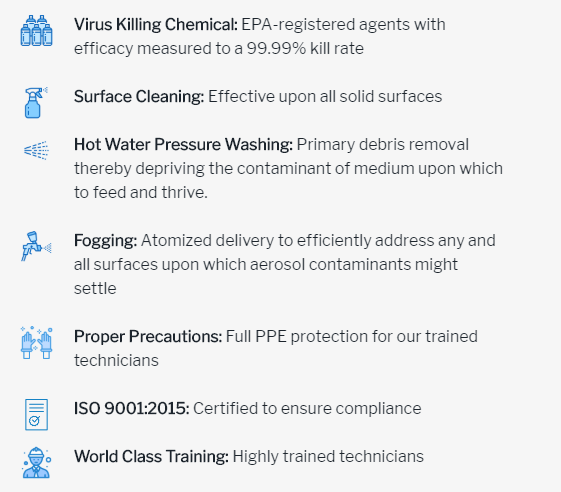Click the spray bottle surface cleaning icon

(36, 103)
